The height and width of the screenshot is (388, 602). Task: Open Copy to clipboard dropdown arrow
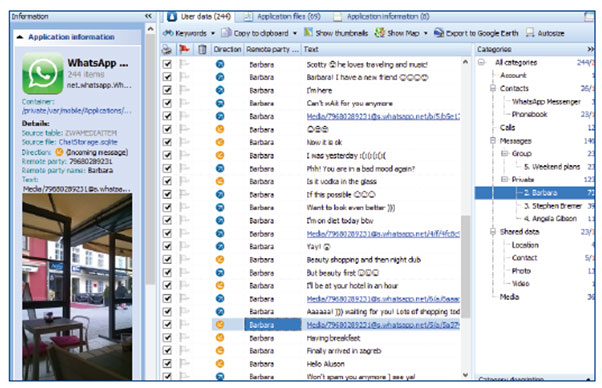(x=295, y=33)
